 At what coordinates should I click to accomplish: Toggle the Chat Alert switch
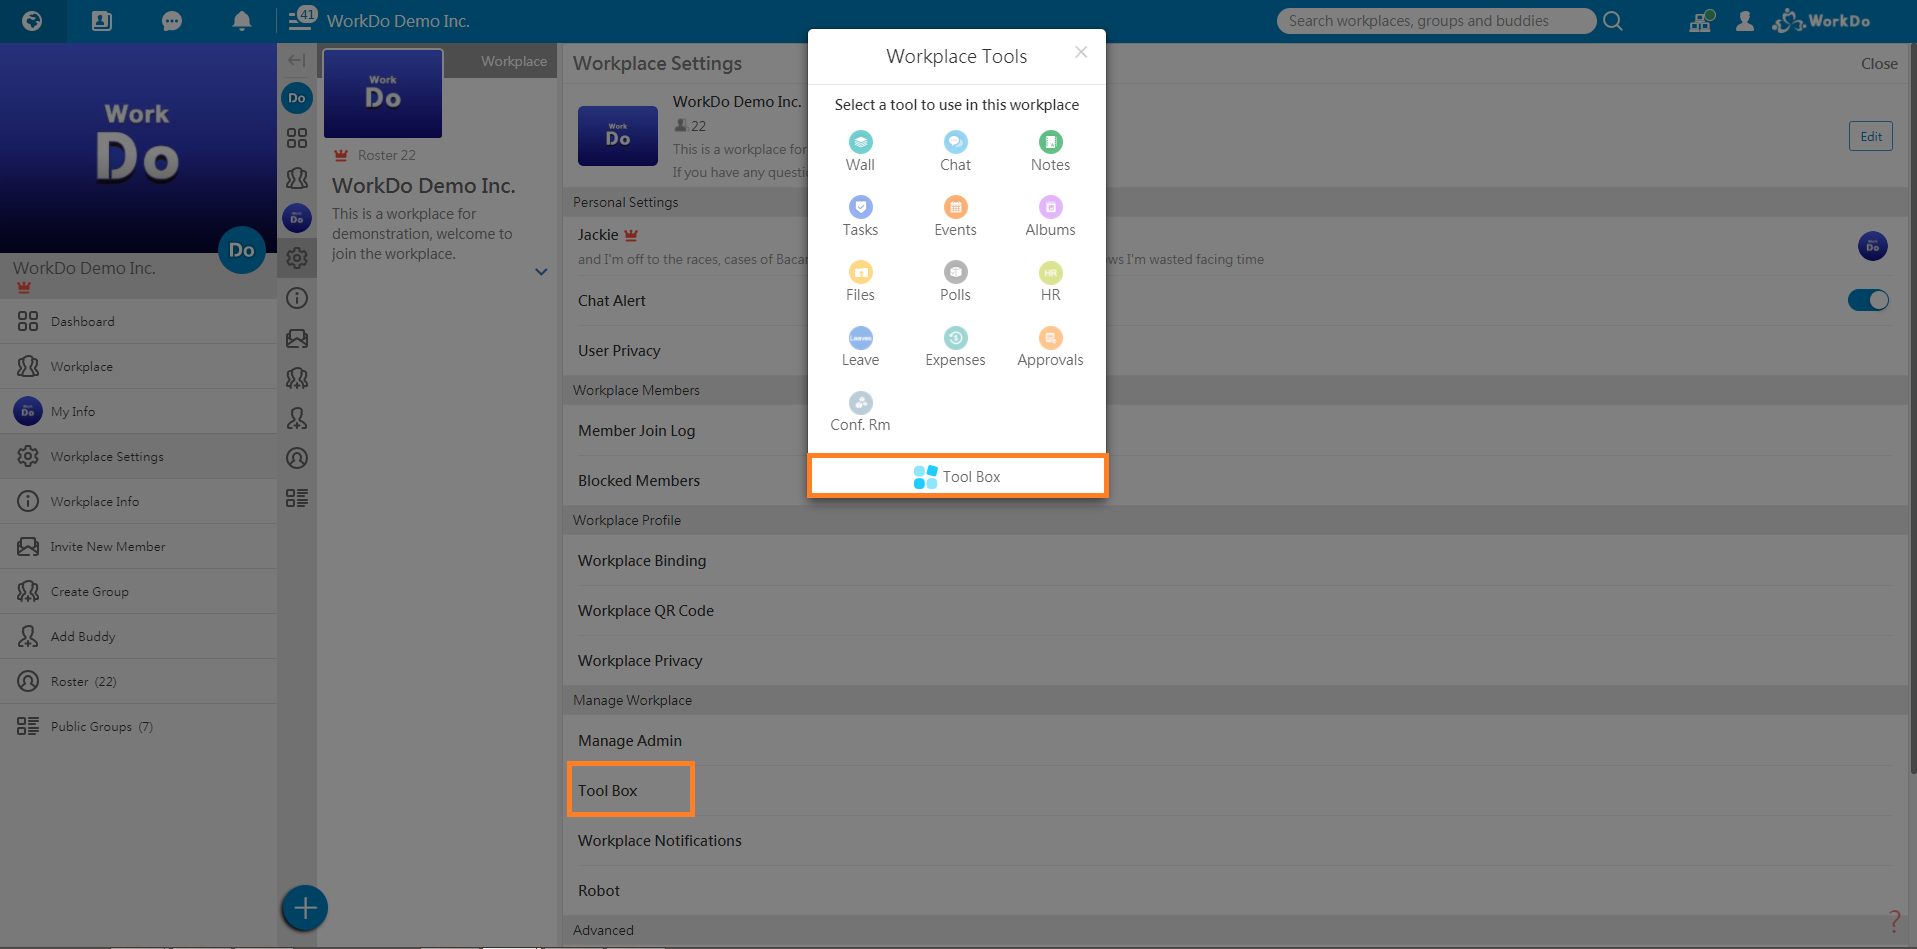1868,300
